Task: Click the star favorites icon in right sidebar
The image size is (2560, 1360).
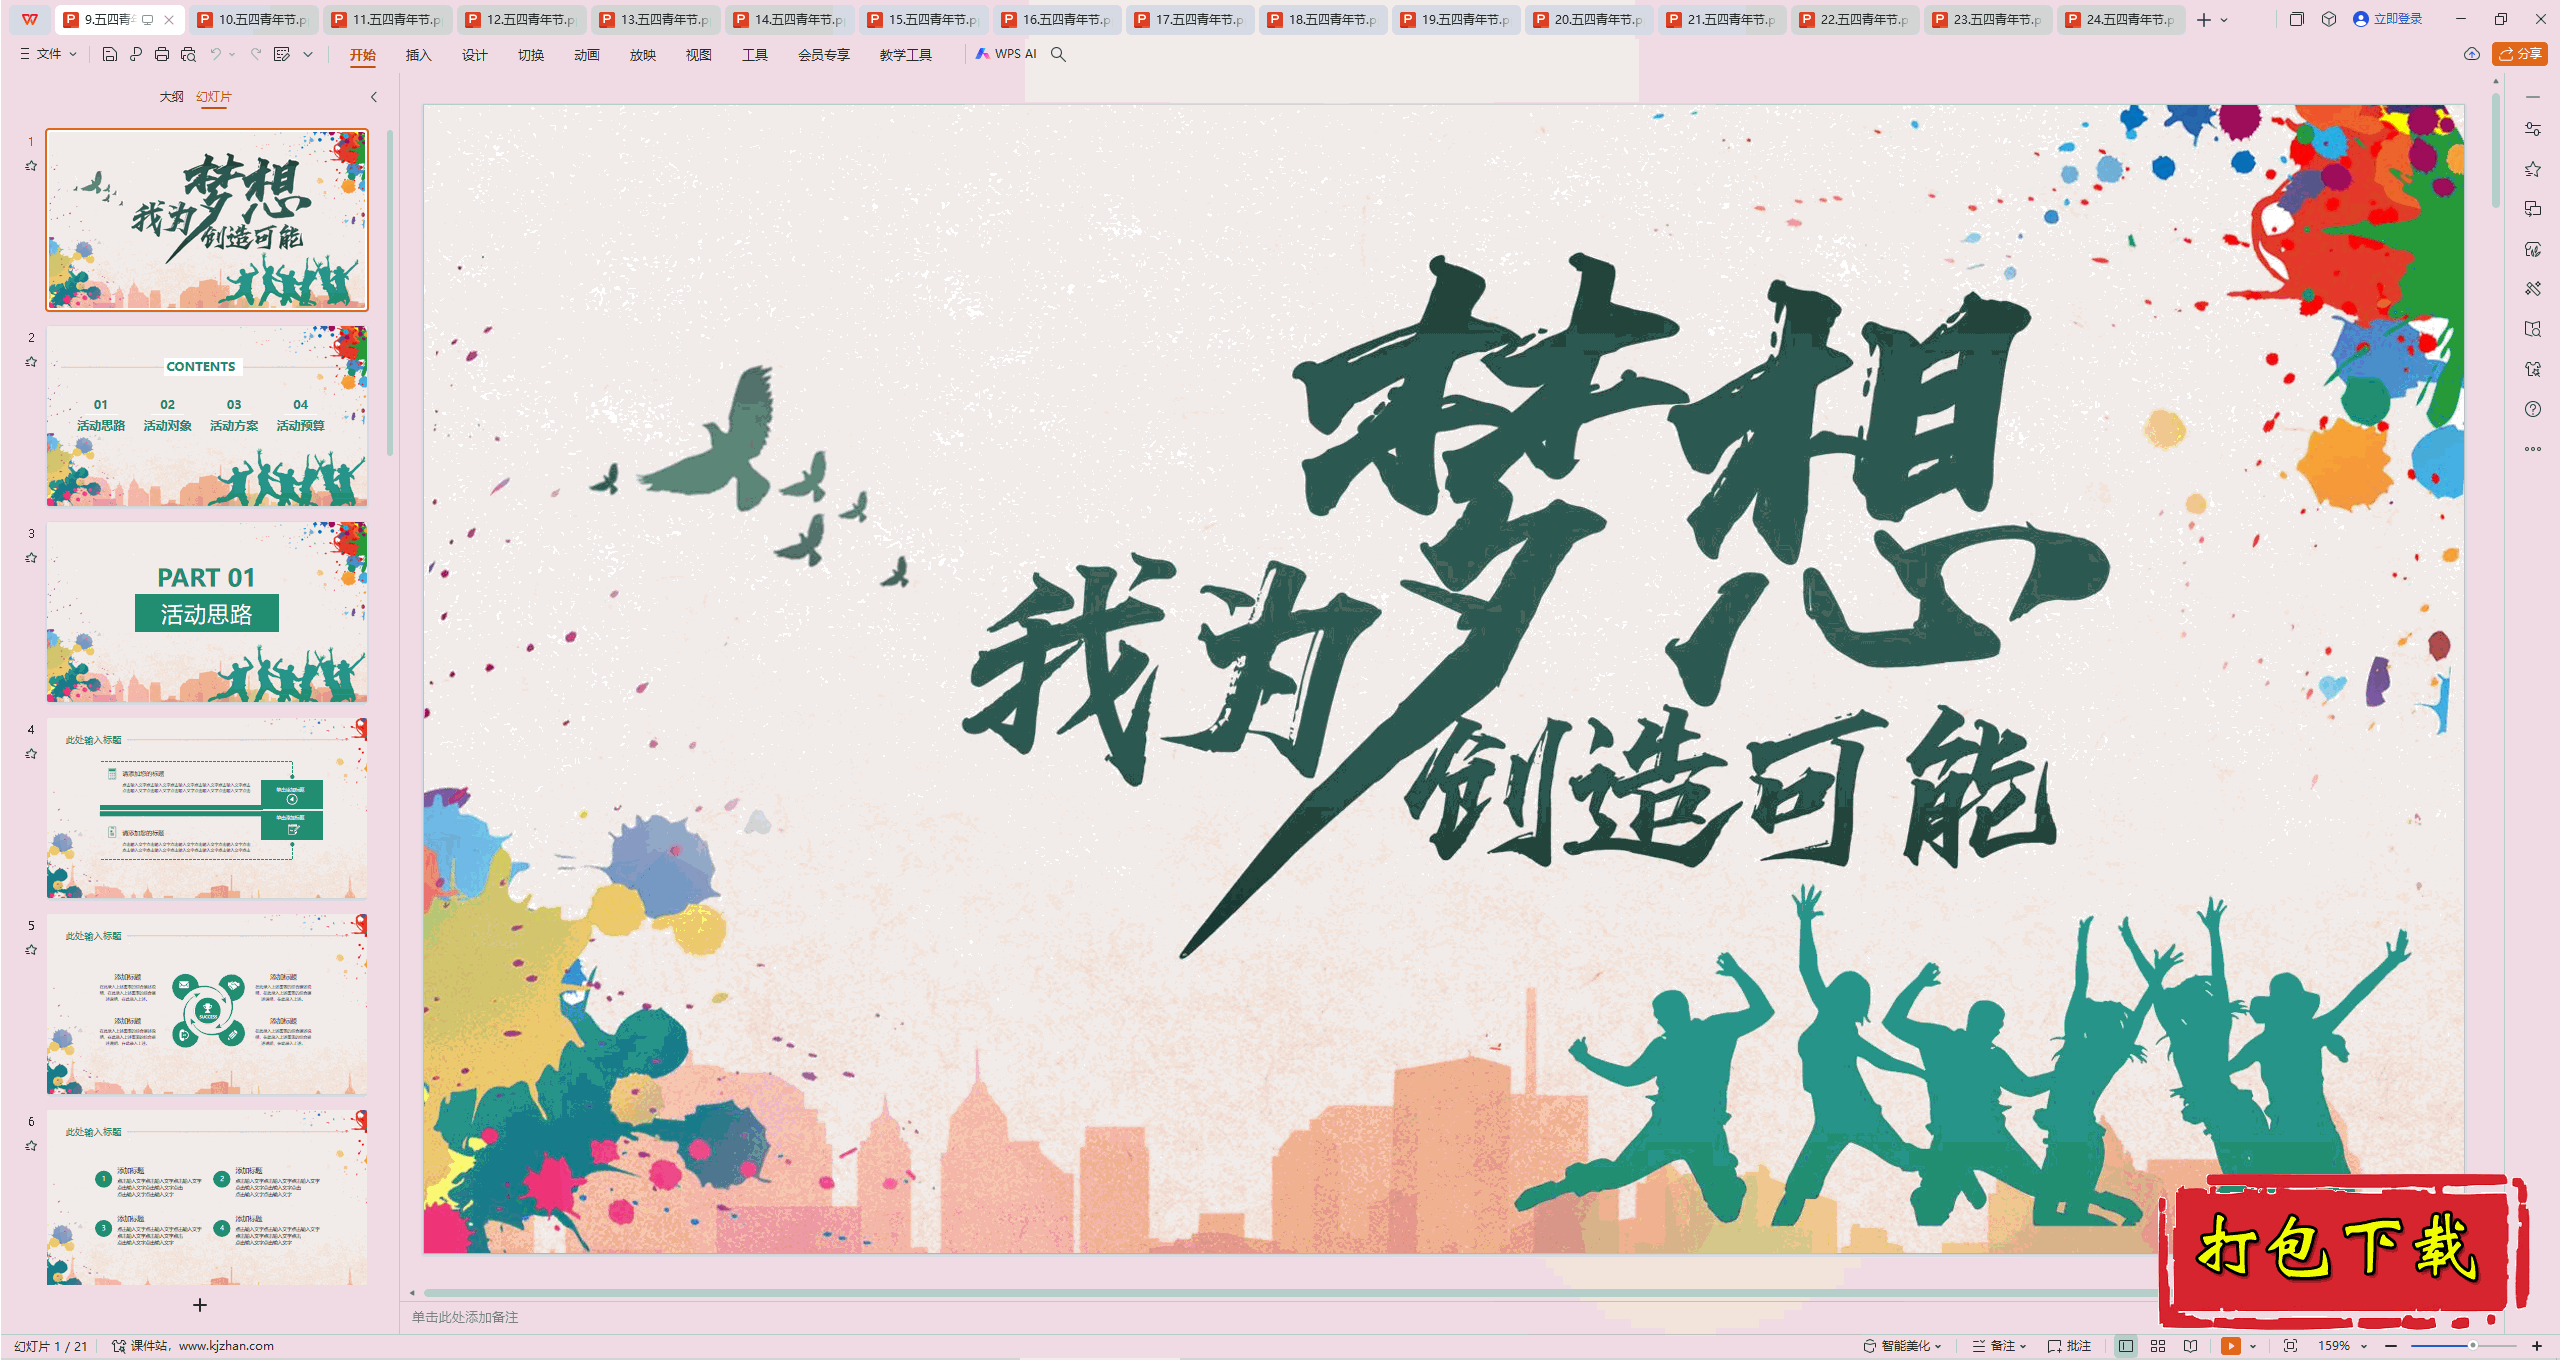Action: tap(2533, 169)
